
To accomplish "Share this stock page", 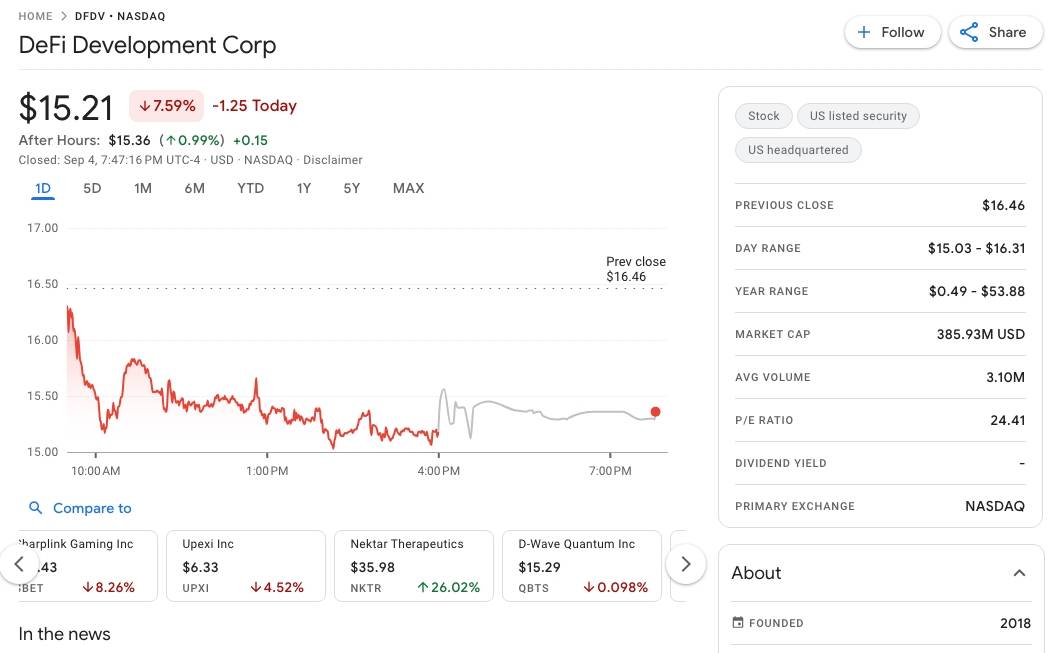I will coord(996,32).
